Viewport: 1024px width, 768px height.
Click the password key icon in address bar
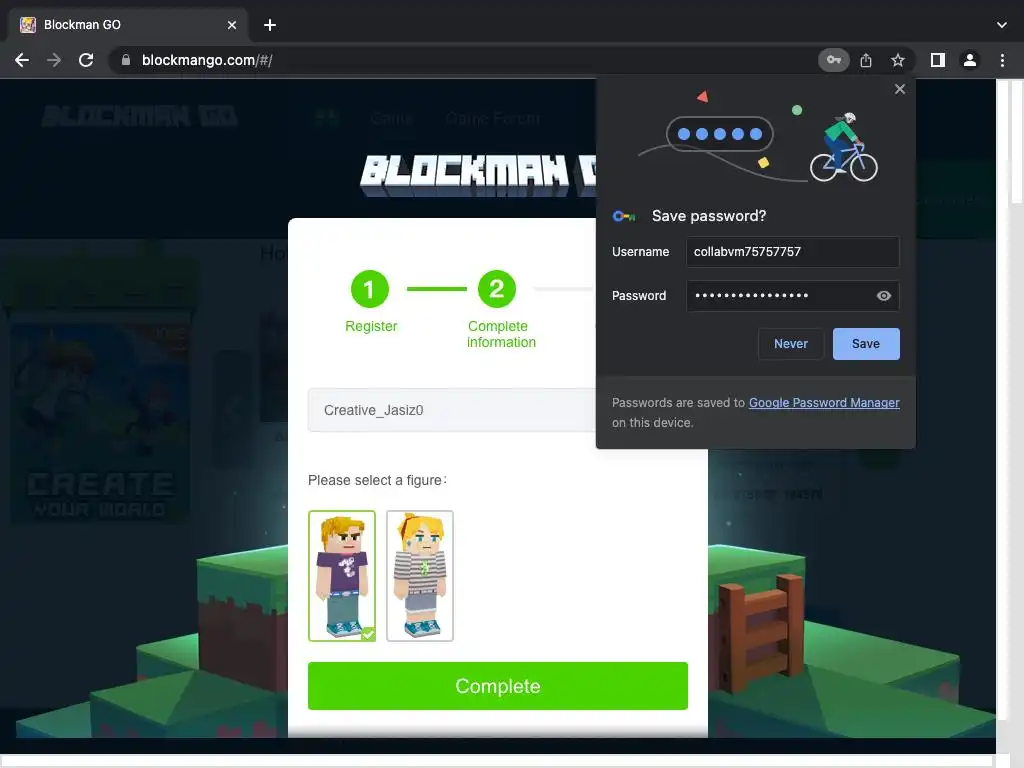click(833, 60)
